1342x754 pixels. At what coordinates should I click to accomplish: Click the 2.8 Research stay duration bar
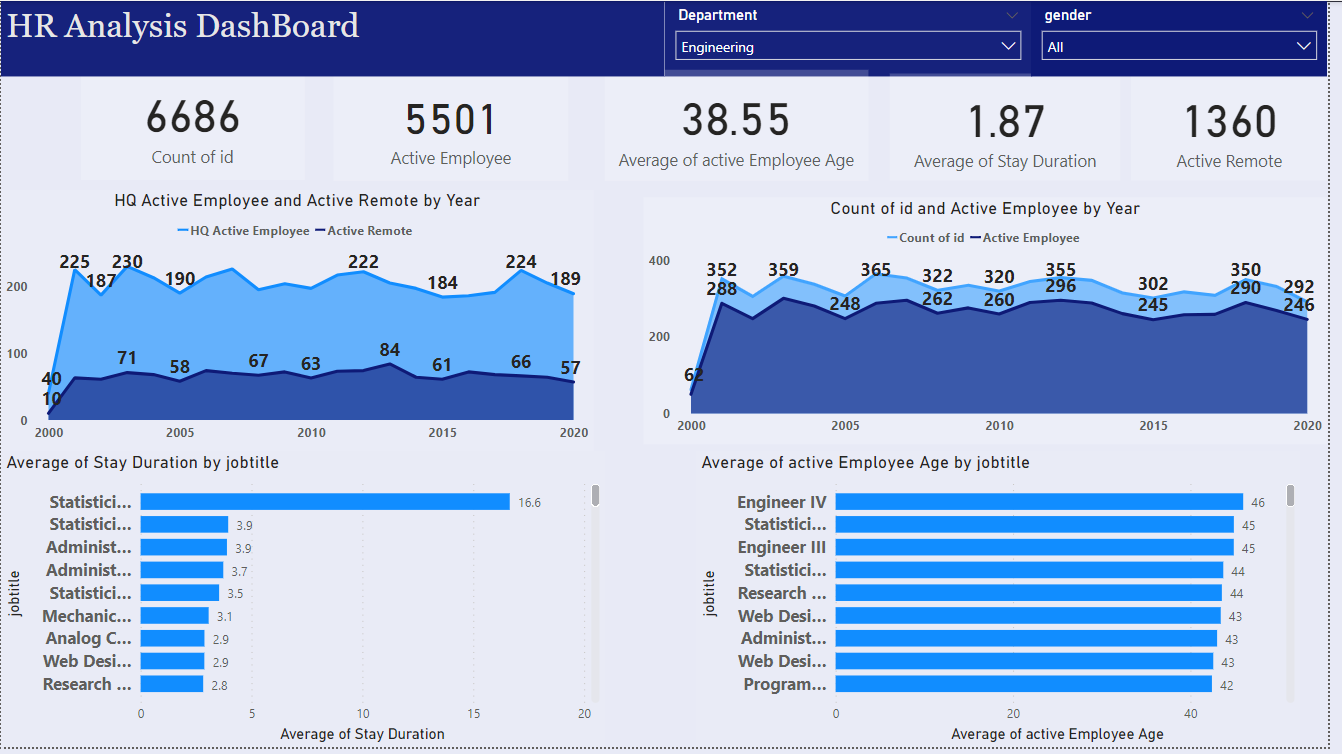point(171,684)
